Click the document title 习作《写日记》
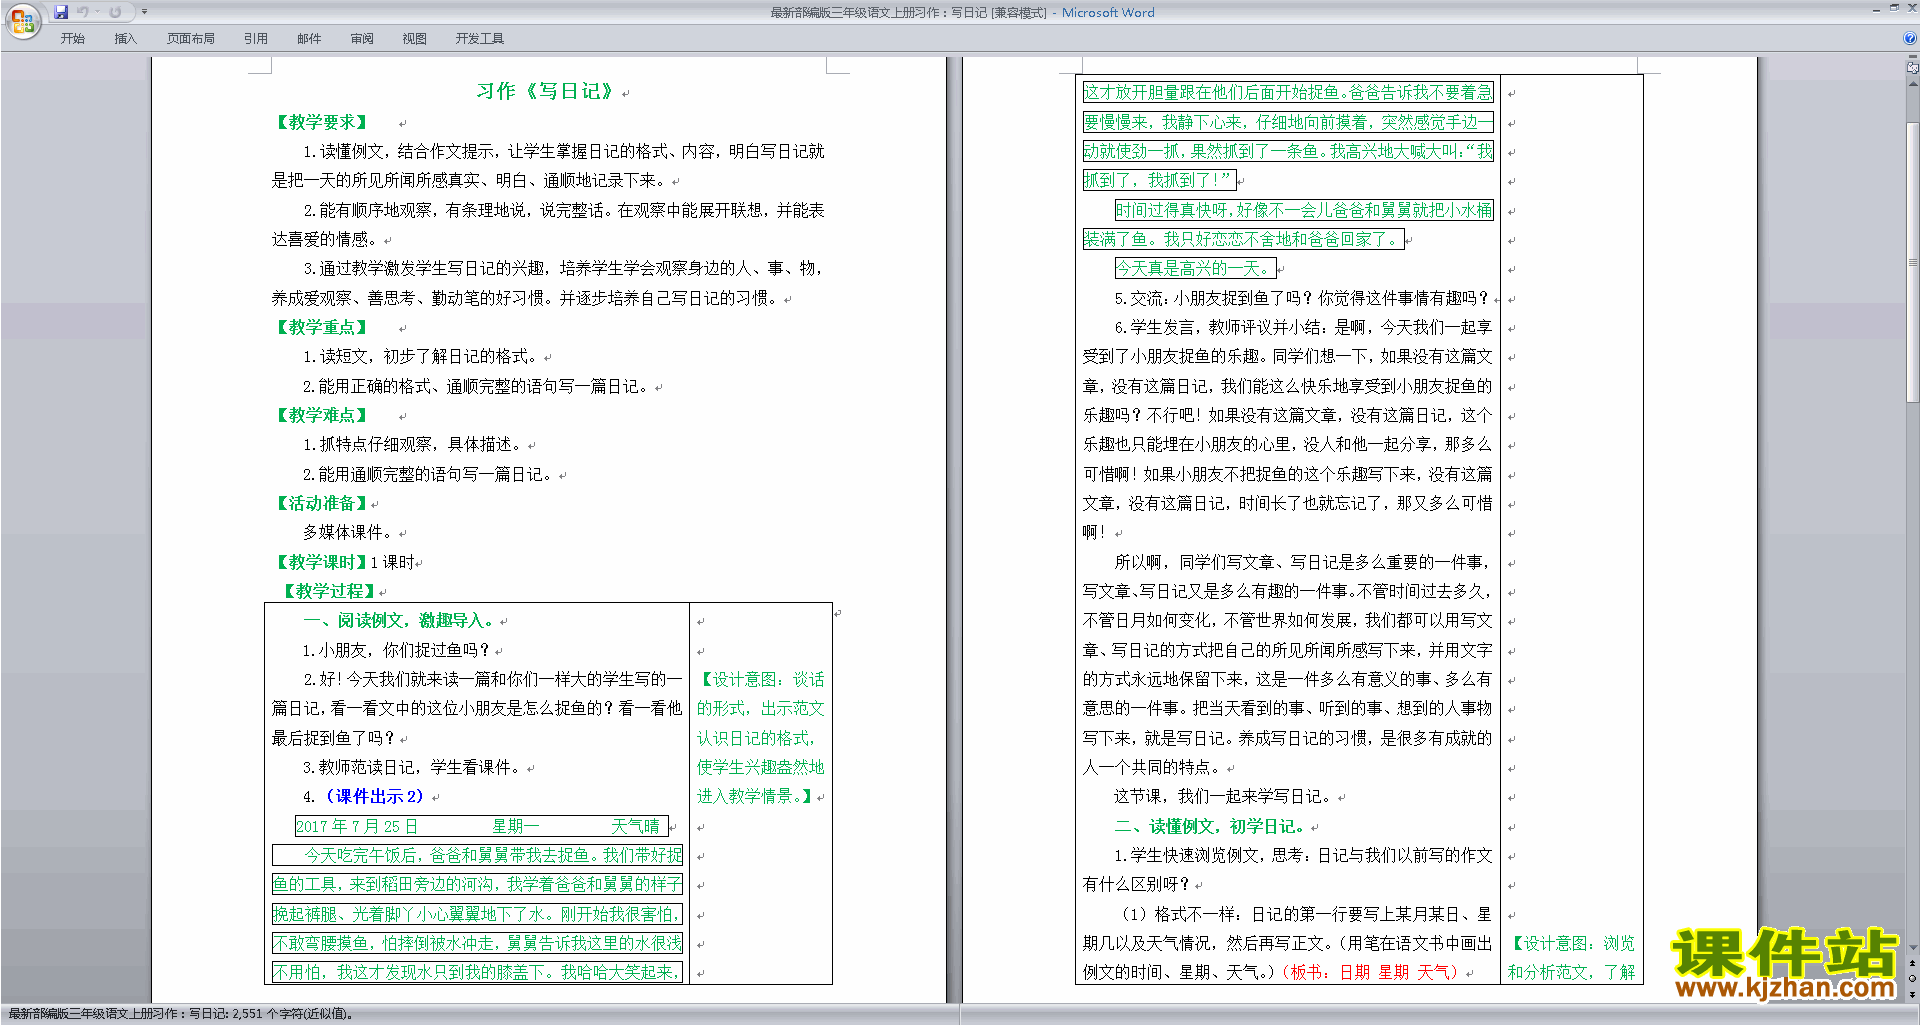Viewport: 1920px width, 1025px height. click(x=545, y=91)
